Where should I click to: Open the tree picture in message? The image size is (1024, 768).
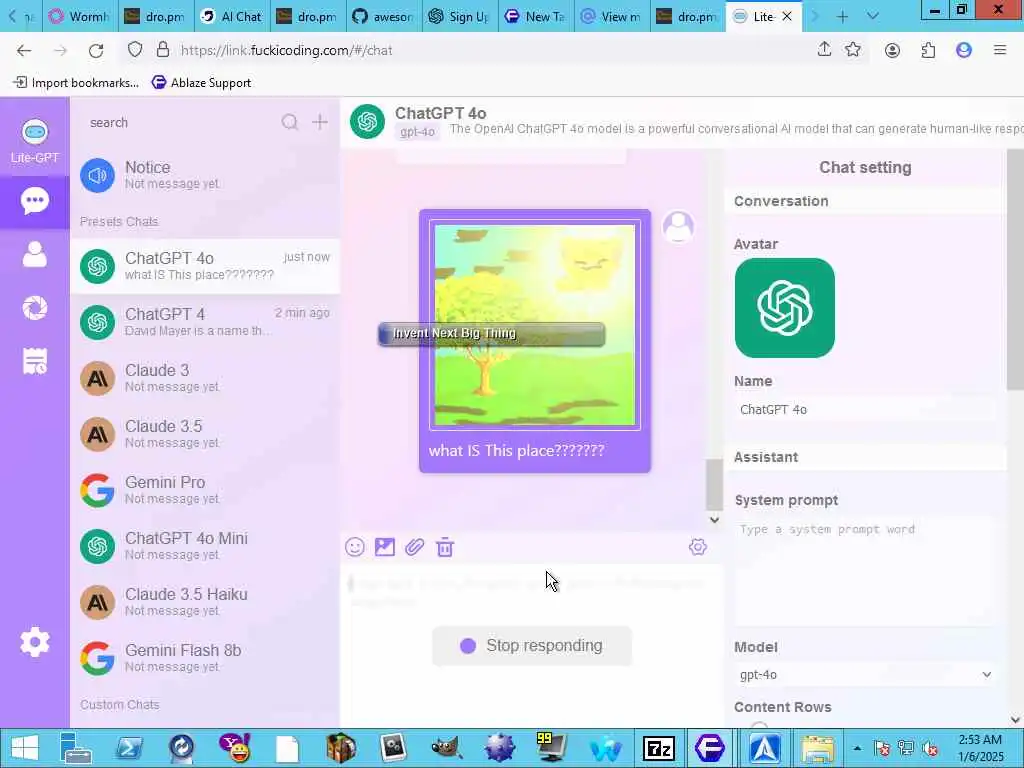coord(535,325)
